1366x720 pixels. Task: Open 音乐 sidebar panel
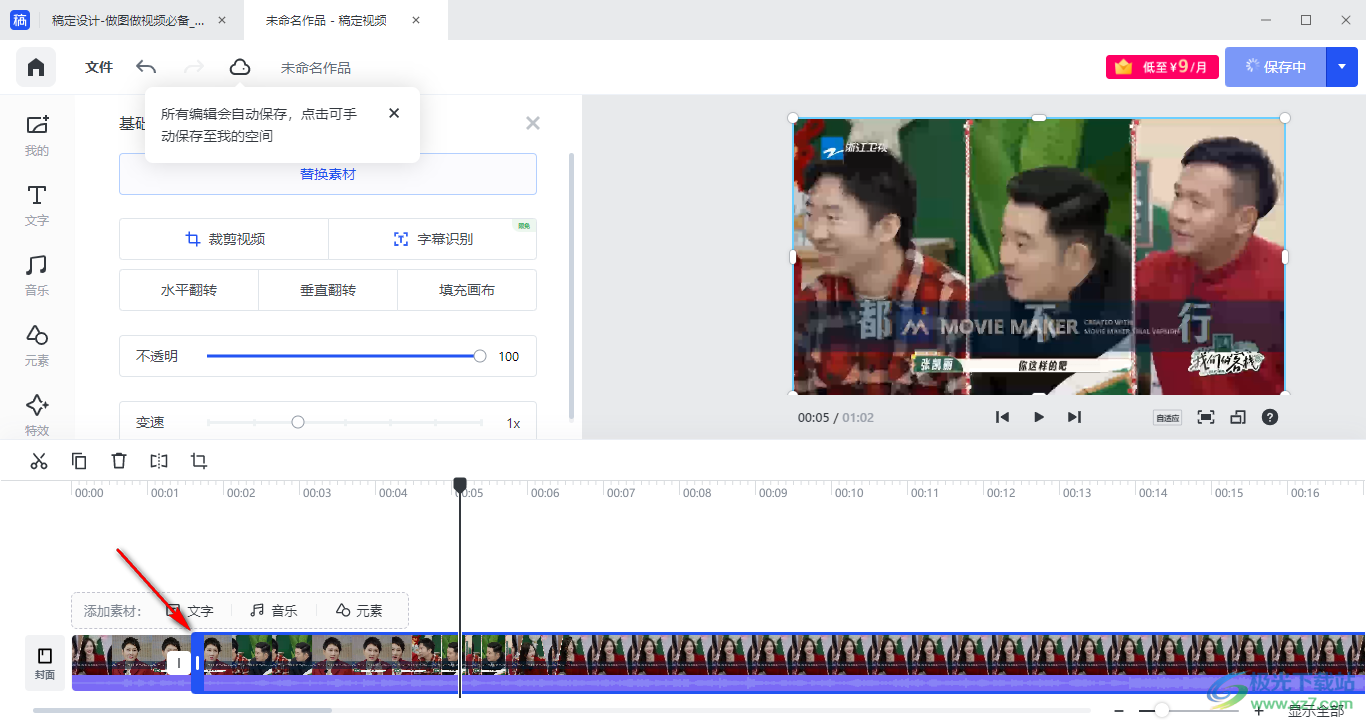pyautogui.click(x=37, y=276)
